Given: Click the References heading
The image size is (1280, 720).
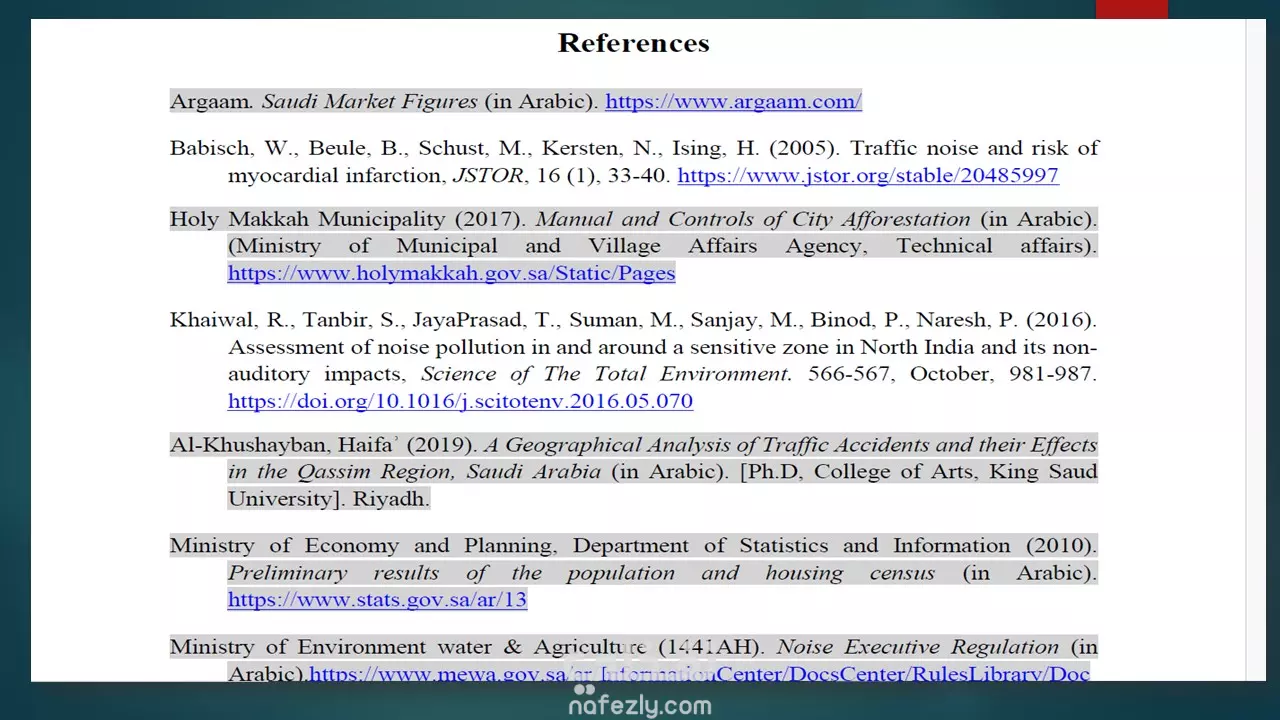Looking at the screenshot, I should coord(634,43).
